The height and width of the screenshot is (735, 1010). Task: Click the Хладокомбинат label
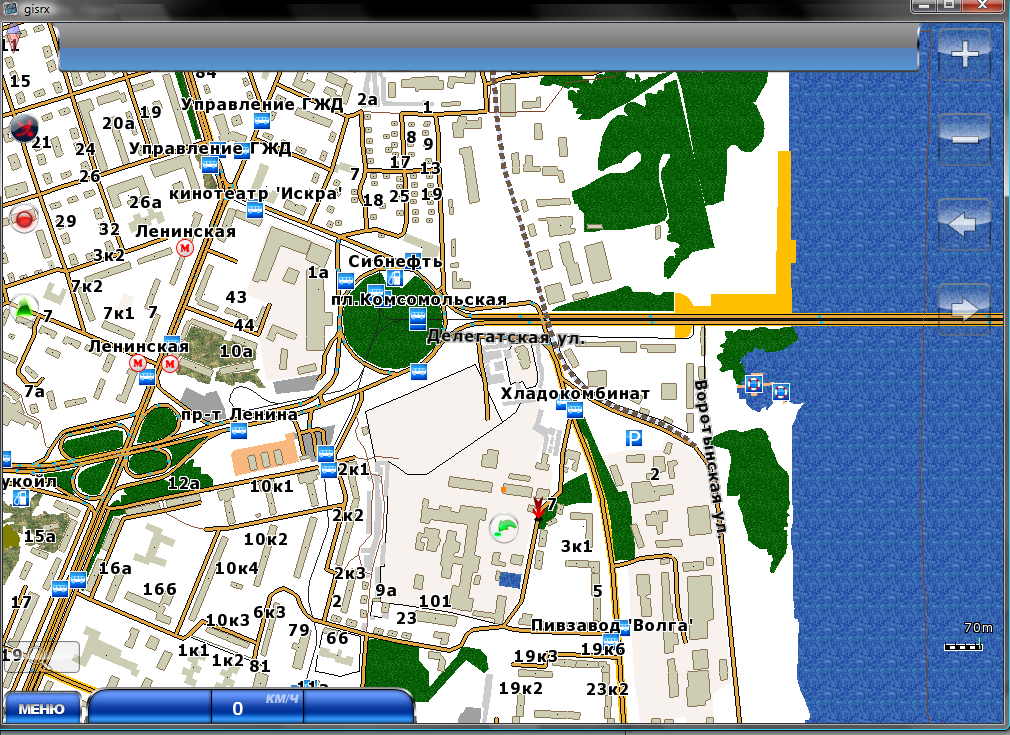click(575, 393)
